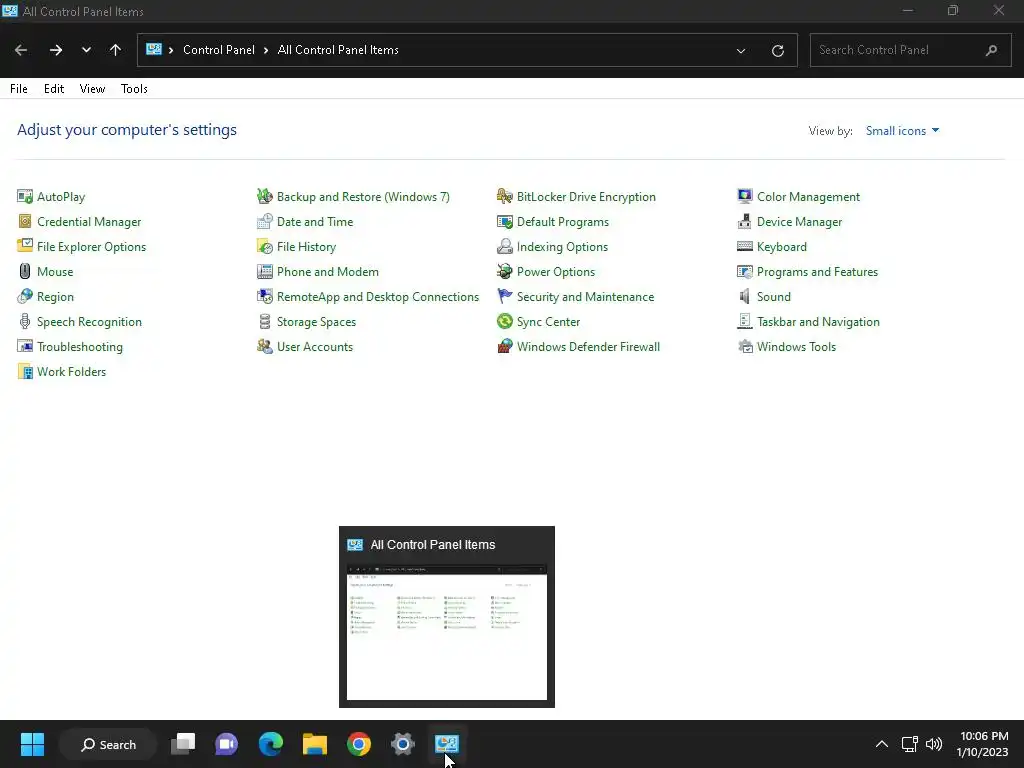Select Control Panel in the breadcrumb
1024x768 pixels.
219,50
